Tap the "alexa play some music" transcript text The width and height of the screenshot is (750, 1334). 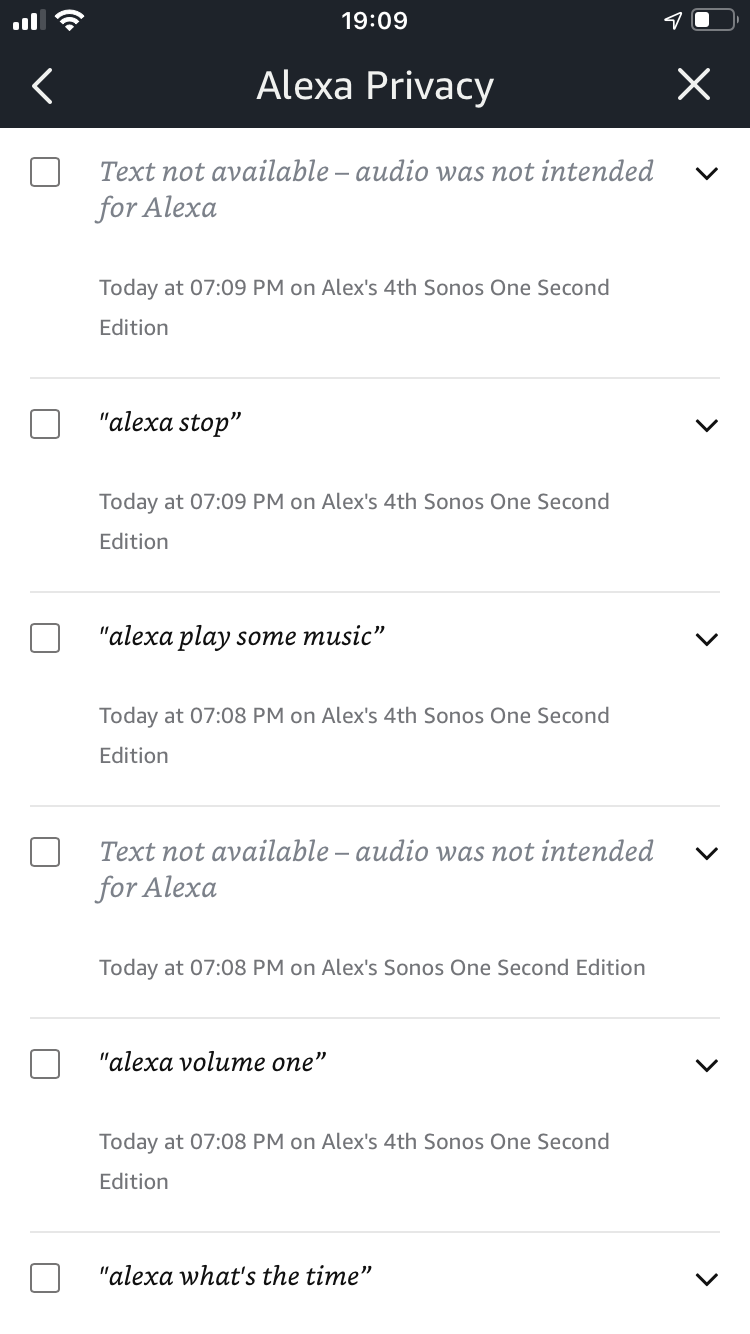point(242,636)
